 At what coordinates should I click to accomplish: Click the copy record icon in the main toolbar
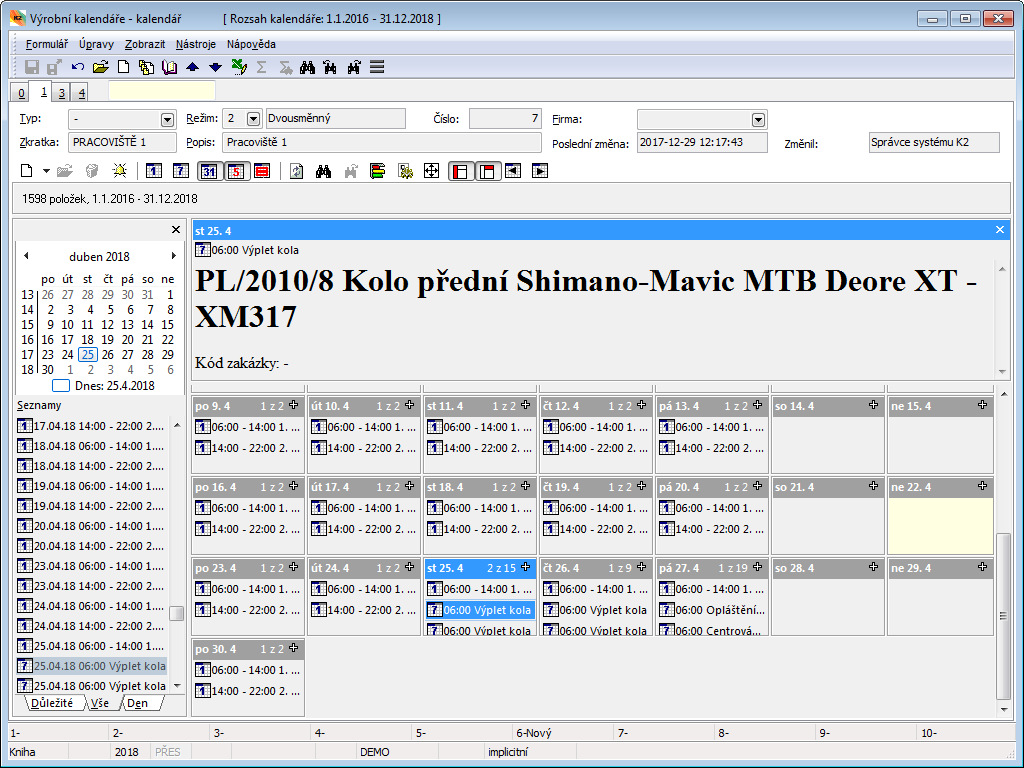point(146,67)
